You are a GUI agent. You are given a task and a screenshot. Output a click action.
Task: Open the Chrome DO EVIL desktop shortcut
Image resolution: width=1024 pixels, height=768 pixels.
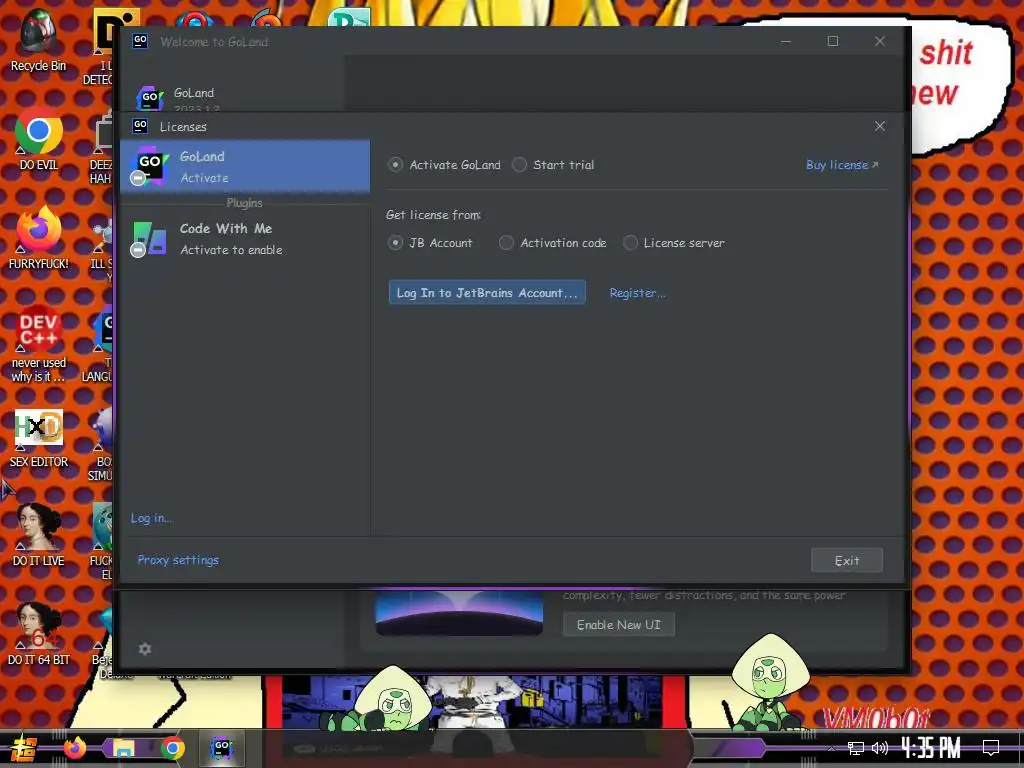(x=39, y=140)
